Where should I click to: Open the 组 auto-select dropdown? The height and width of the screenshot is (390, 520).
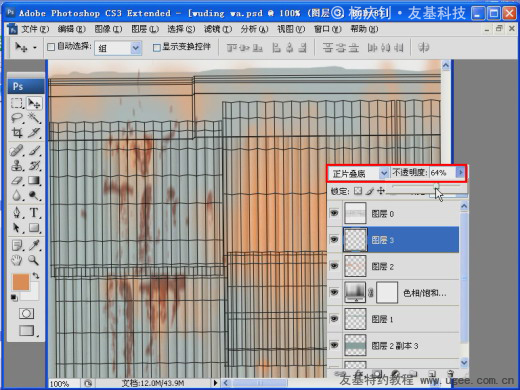click(x=118, y=48)
